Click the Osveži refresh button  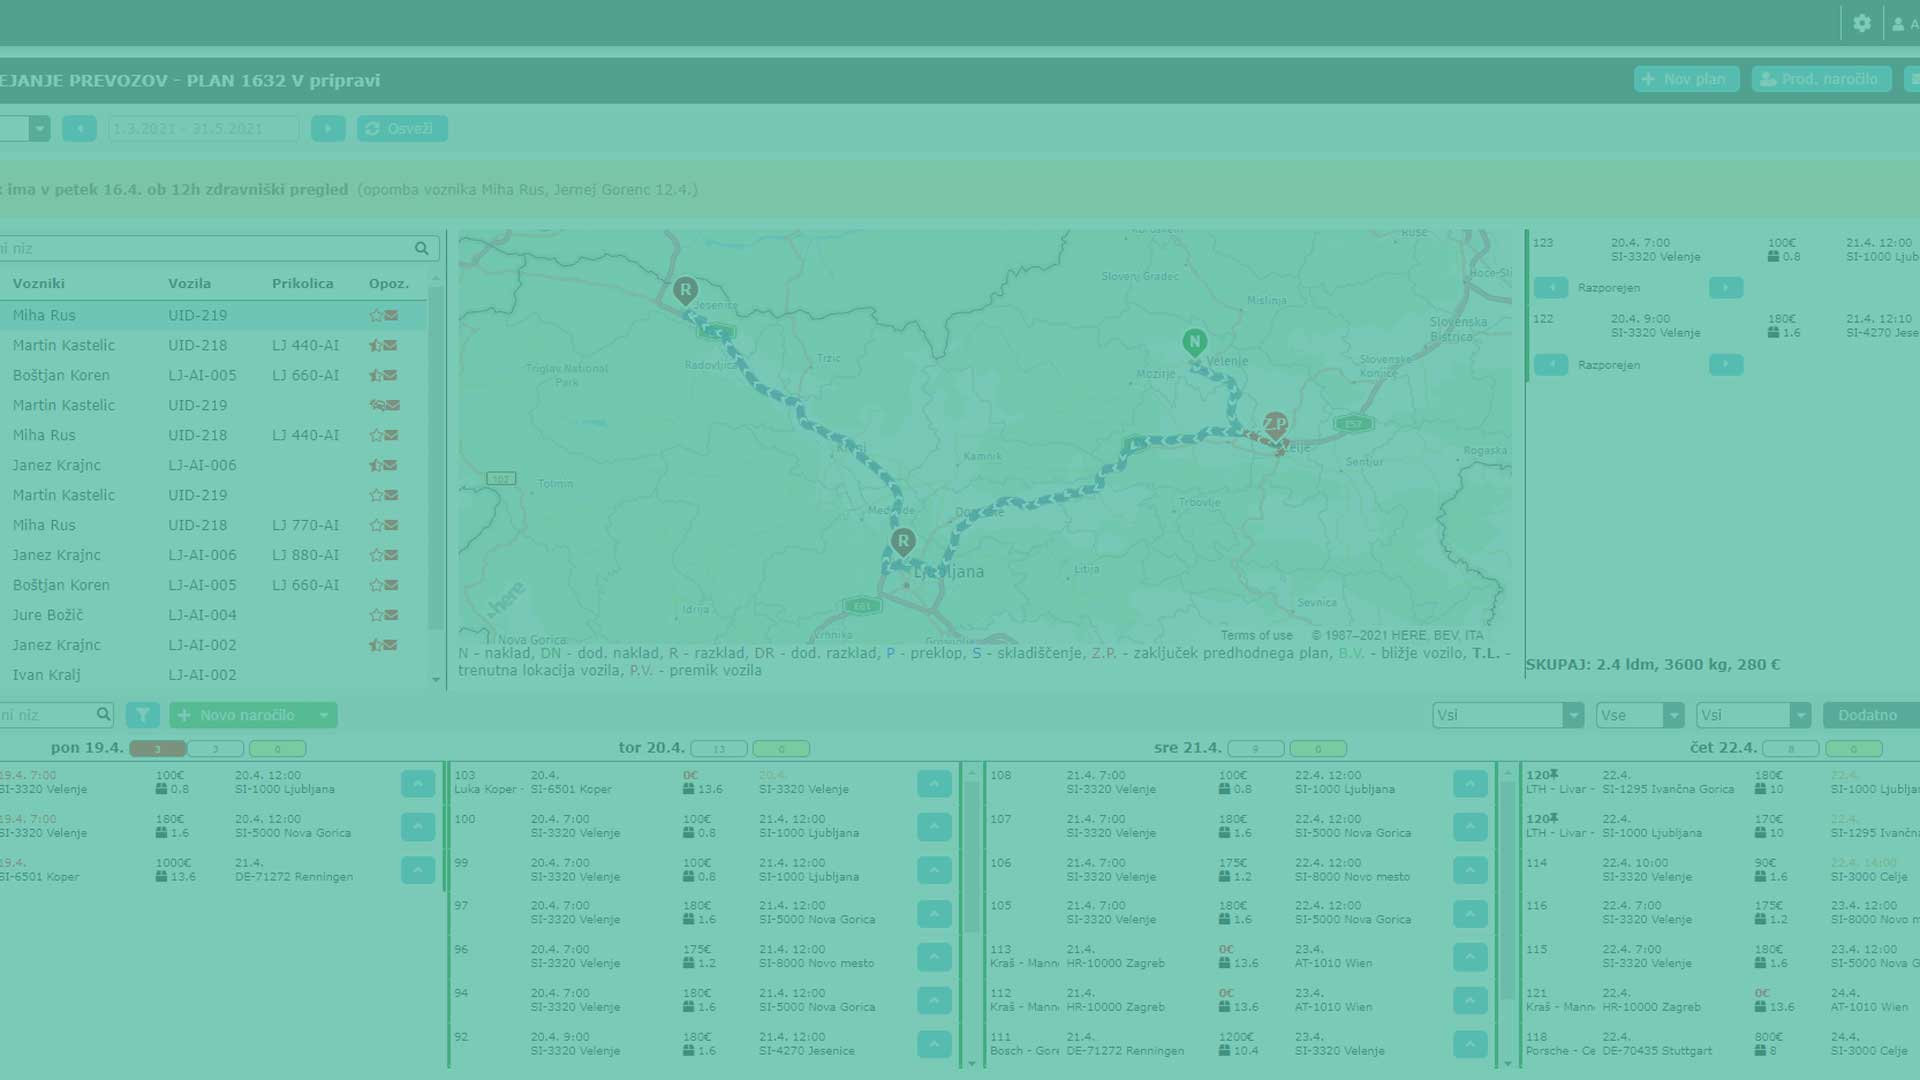[402, 128]
